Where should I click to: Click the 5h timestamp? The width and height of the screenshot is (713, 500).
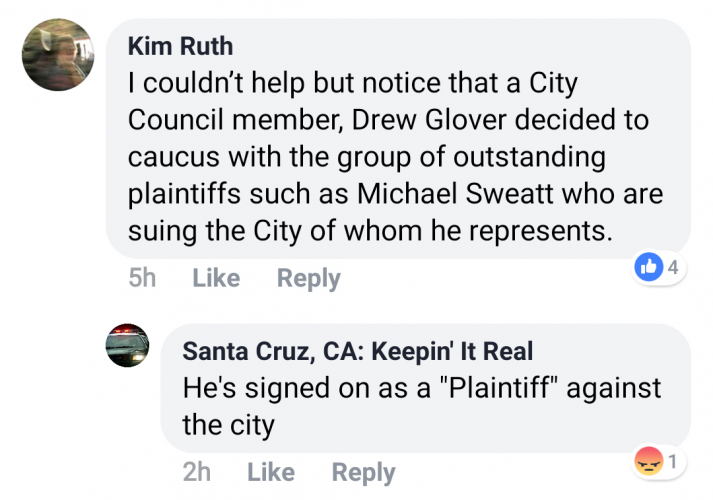pos(143,279)
